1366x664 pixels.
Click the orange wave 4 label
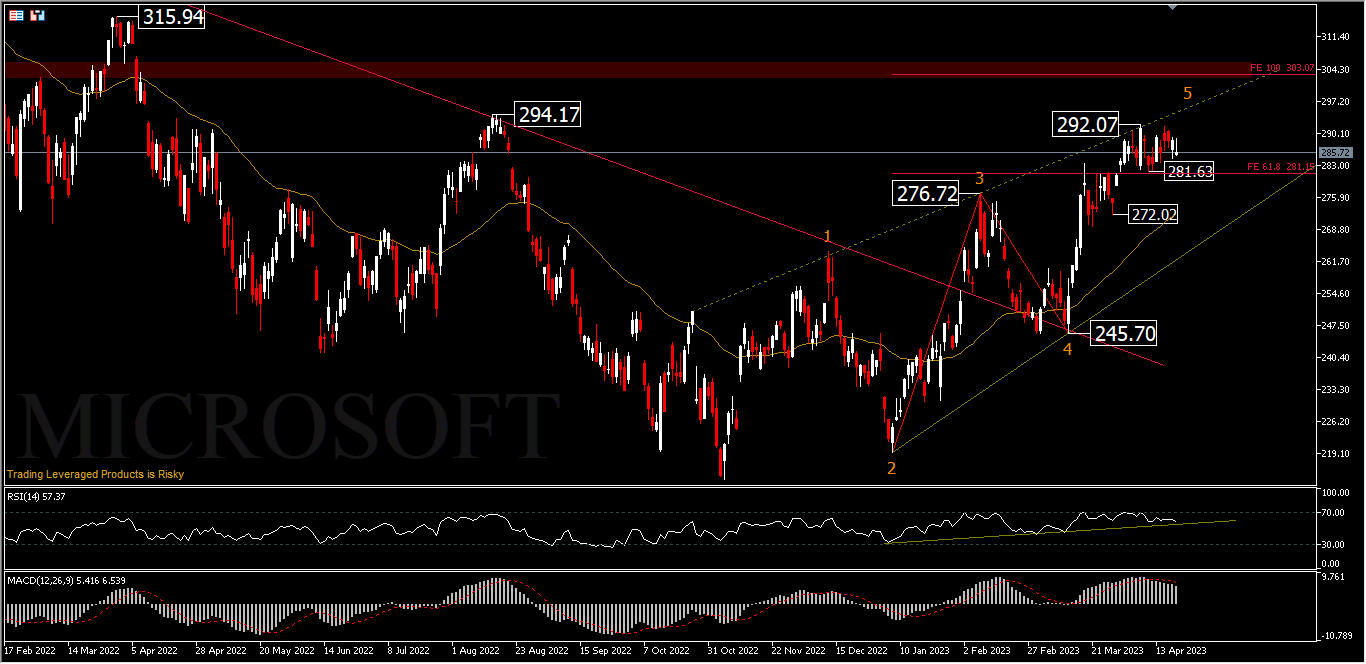[x=1067, y=349]
